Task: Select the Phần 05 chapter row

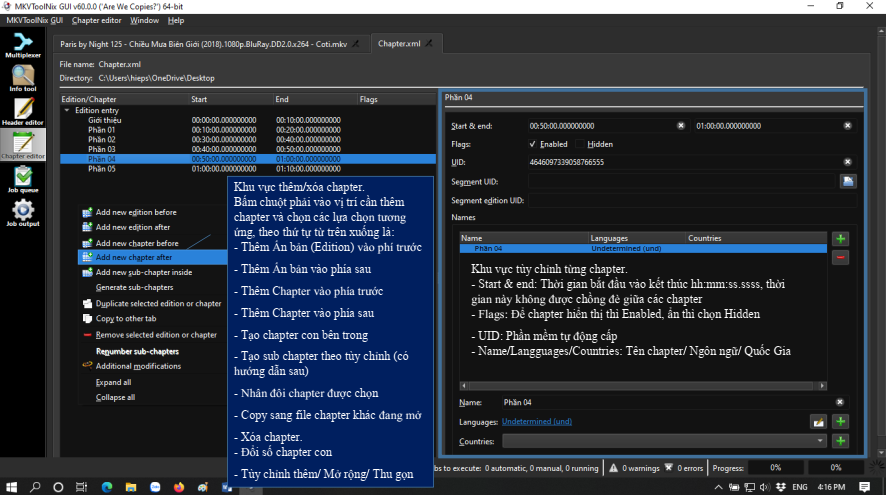Action: point(248,169)
